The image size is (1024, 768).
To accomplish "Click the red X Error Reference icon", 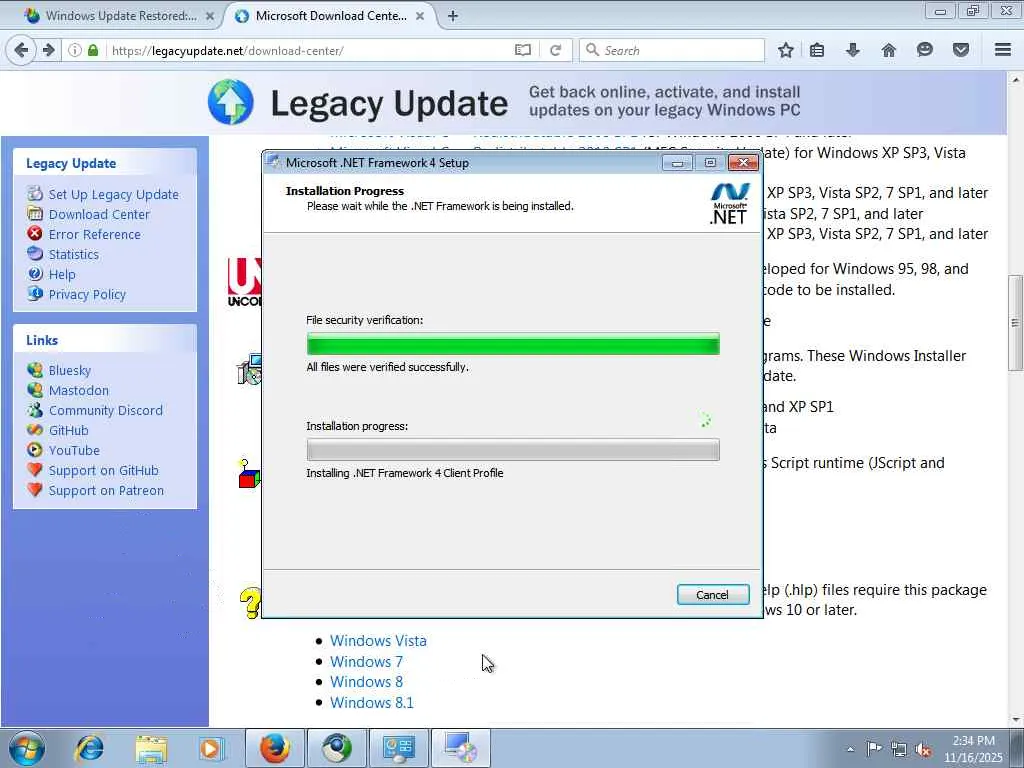I will coord(35,233).
